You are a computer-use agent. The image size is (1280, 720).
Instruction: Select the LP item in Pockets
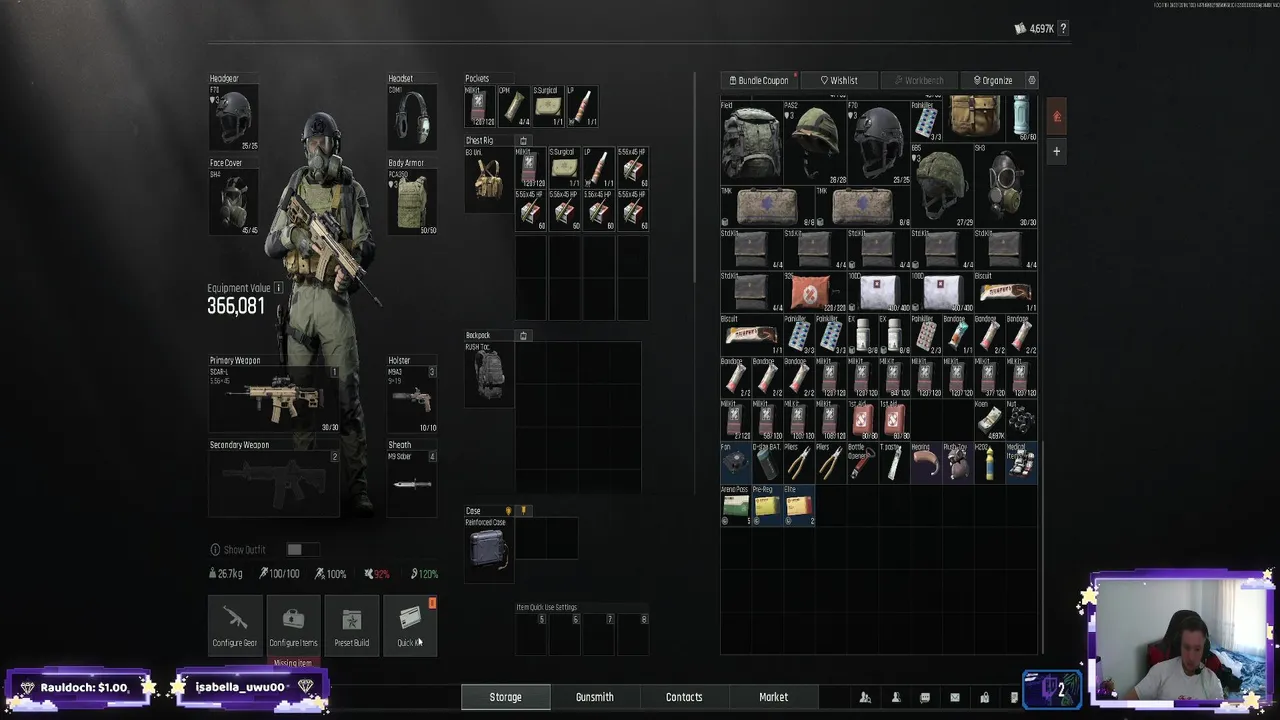pyautogui.click(x=582, y=106)
